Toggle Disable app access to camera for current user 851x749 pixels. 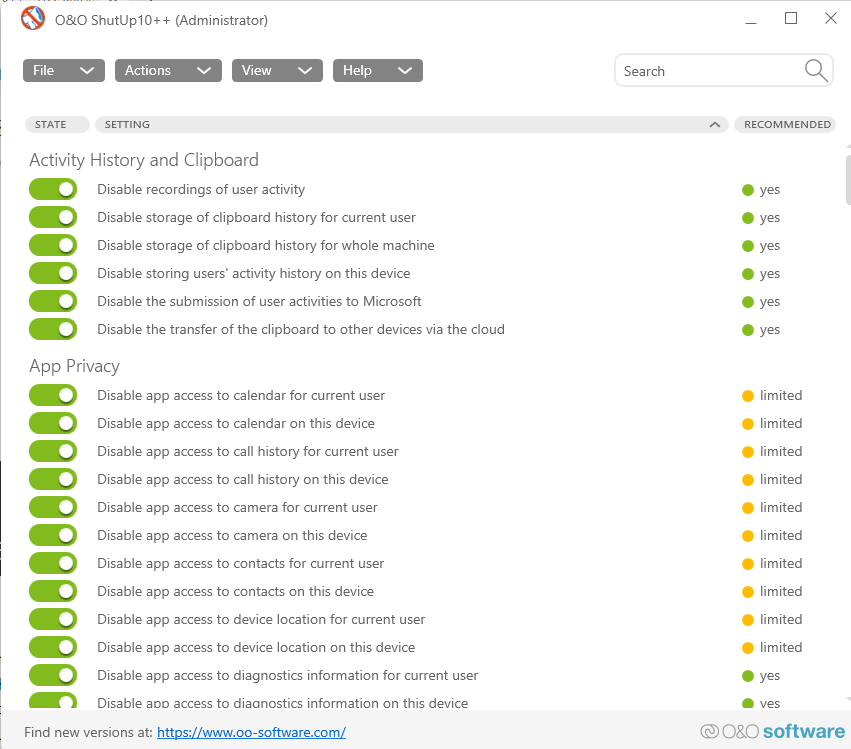coord(53,508)
